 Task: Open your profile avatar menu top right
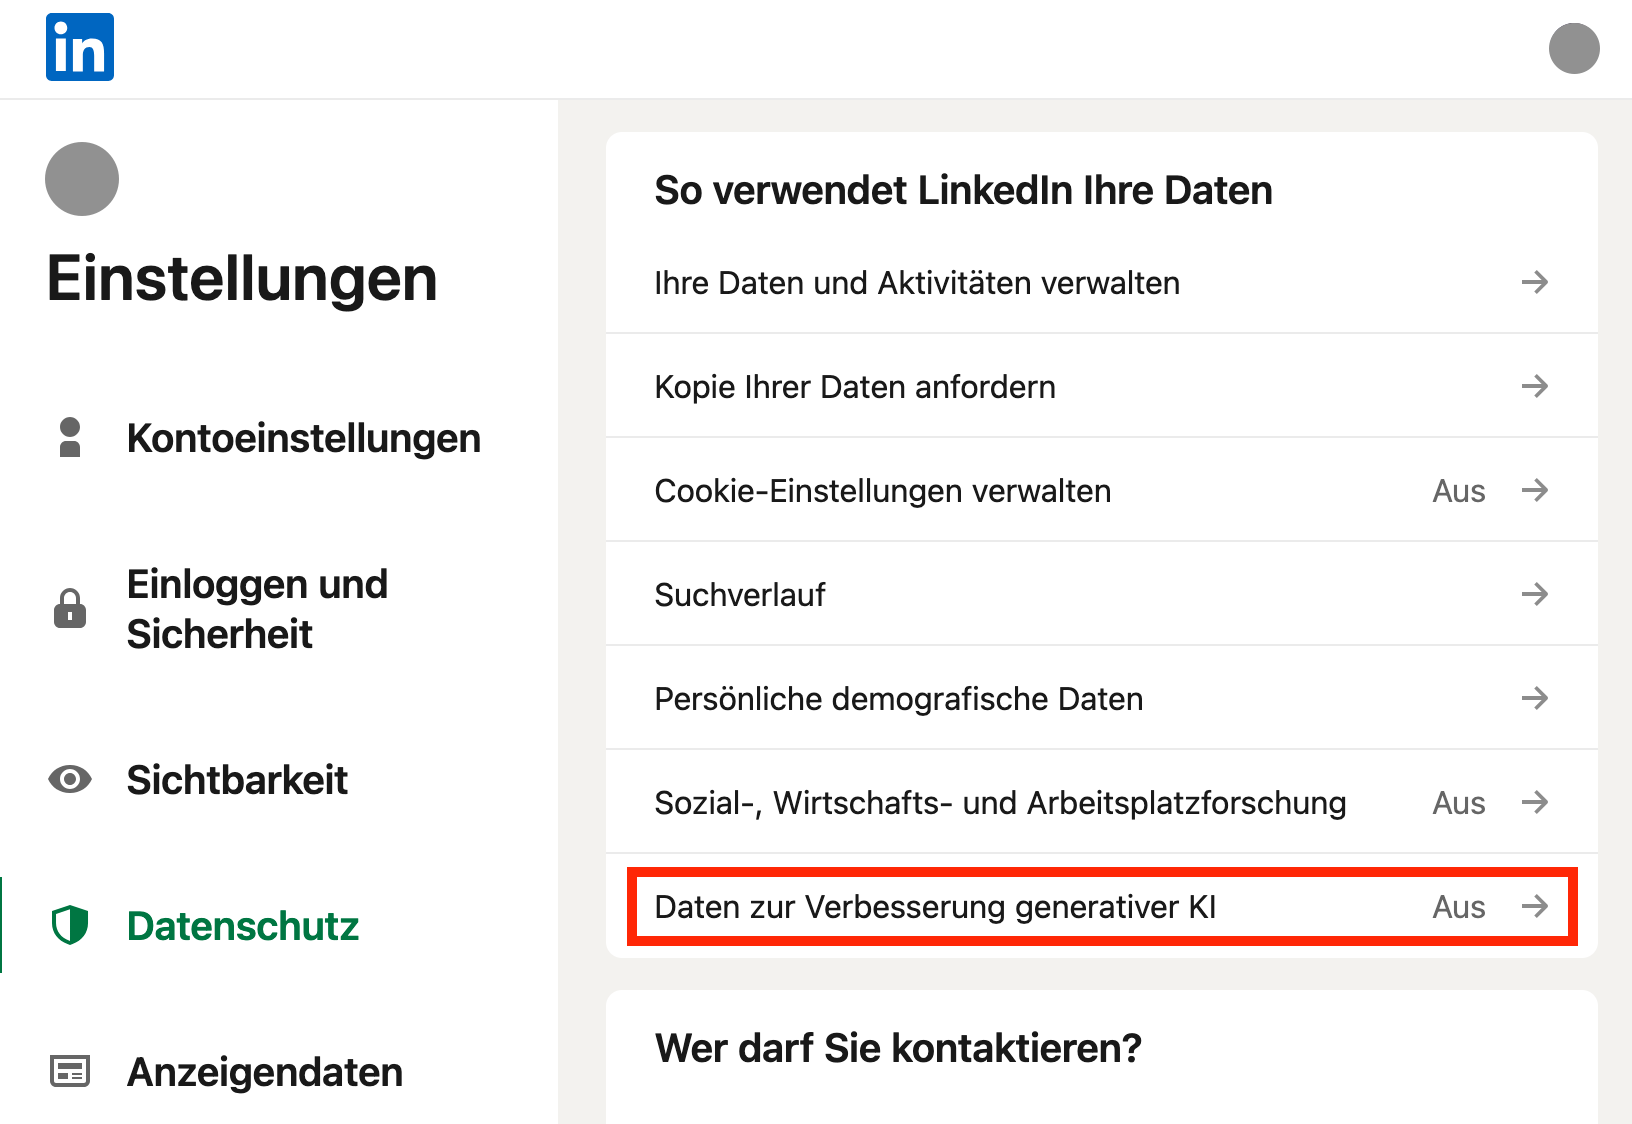click(x=1574, y=48)
